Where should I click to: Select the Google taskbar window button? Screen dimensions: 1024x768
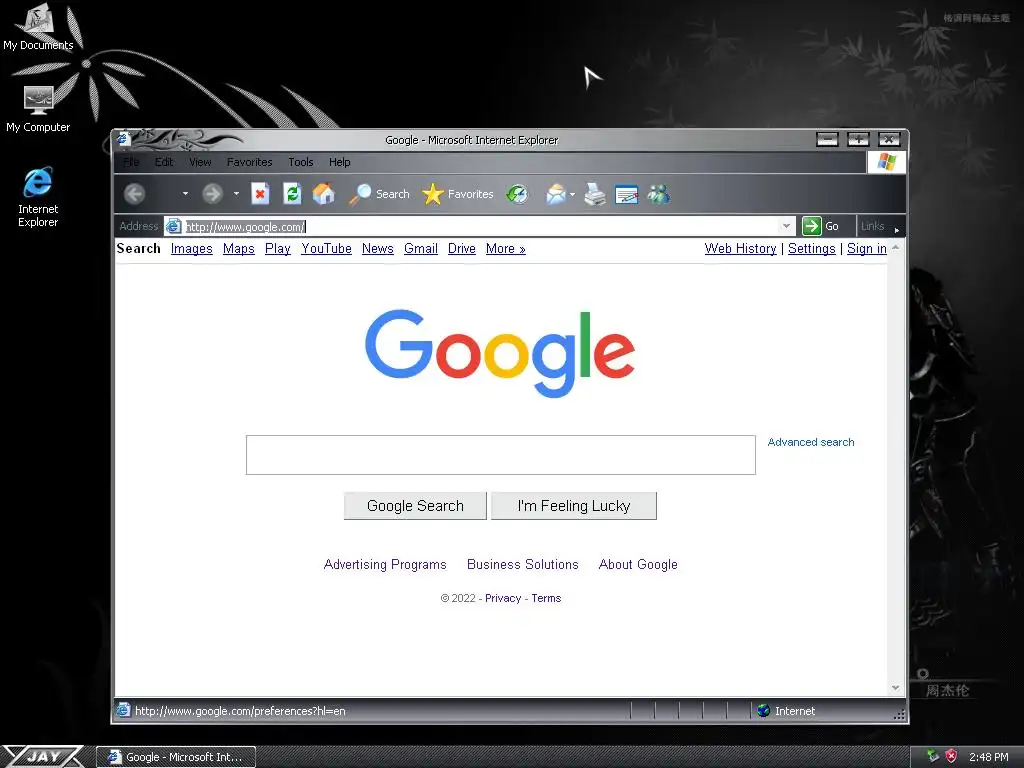click(x=176, y=757)
